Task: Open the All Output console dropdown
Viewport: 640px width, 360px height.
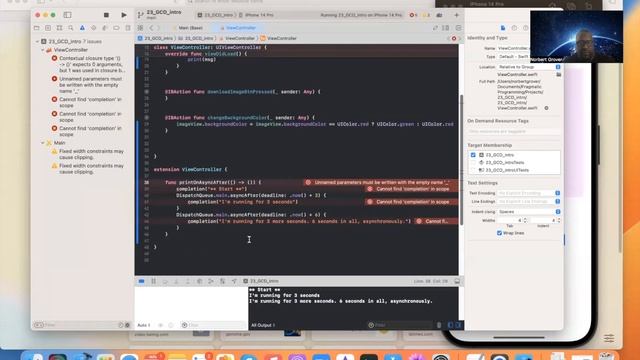Action: (263, 325)
